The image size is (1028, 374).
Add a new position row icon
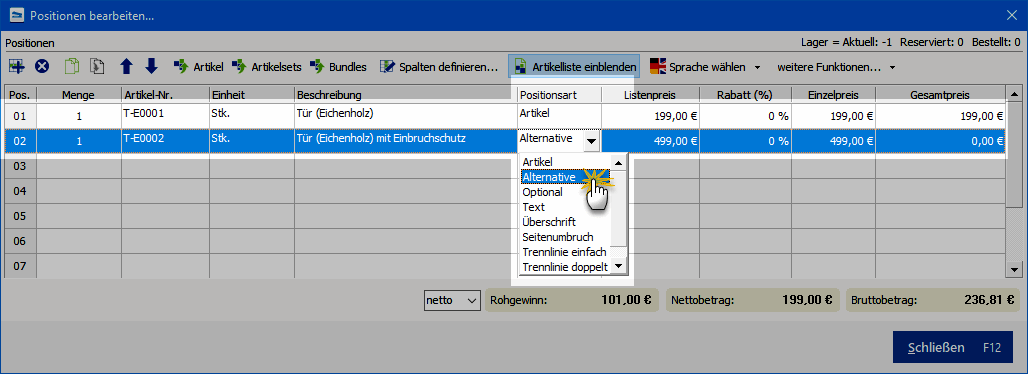pos(16,66)
